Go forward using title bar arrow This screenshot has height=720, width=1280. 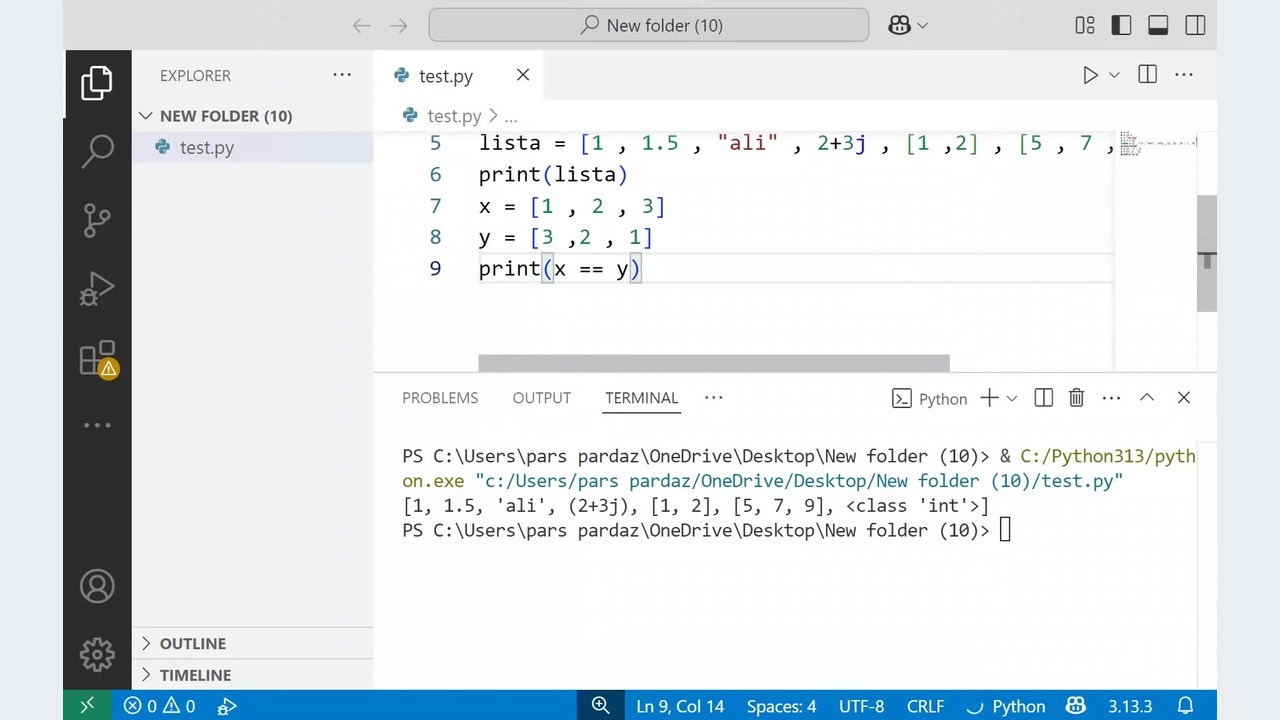pyautogui.click(x=399, y=26)
